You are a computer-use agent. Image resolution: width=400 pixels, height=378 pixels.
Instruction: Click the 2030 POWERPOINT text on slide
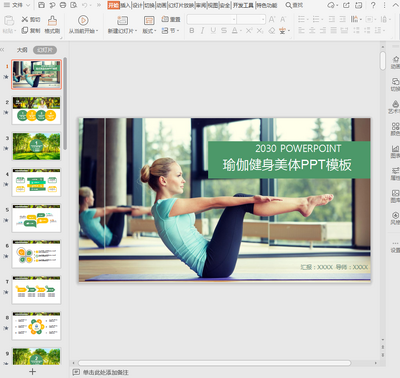coord(298,148)
